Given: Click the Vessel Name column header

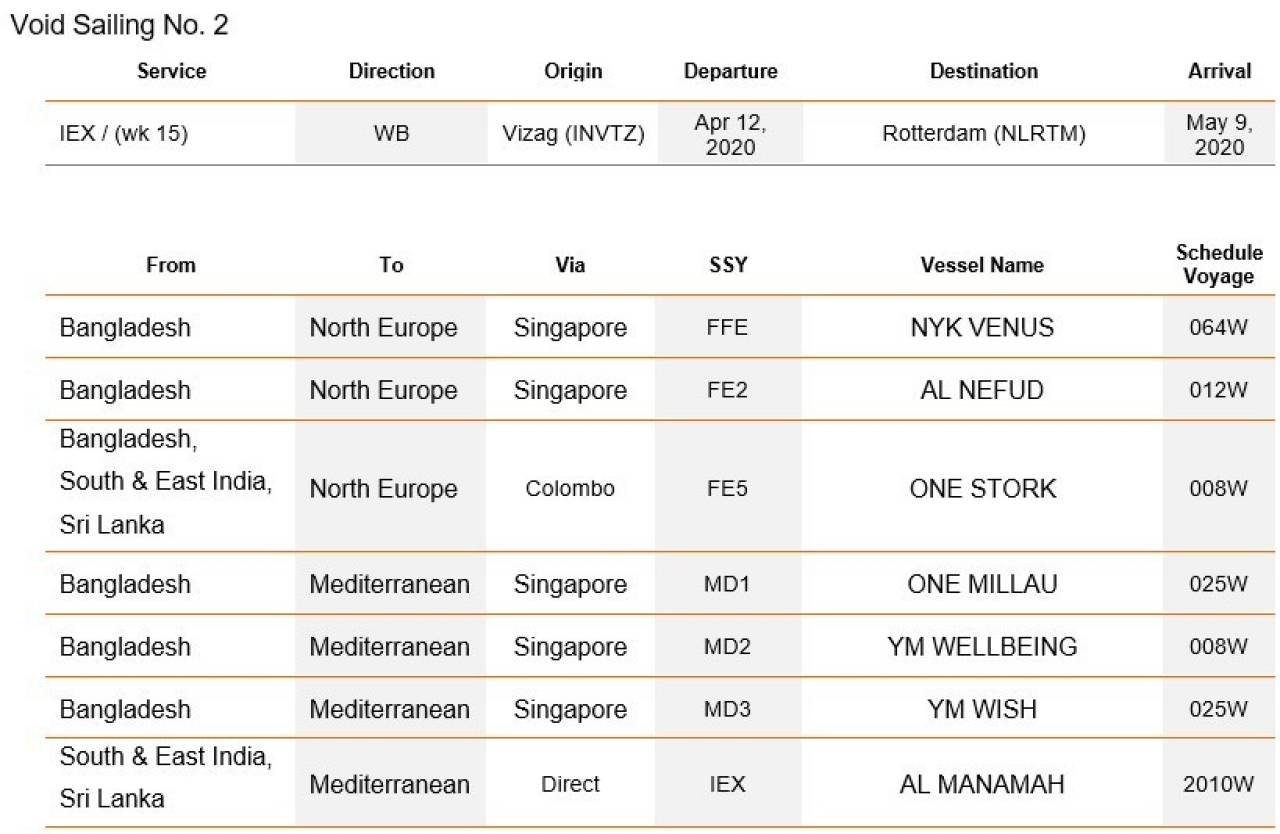Looking at the screenshot, I should [982, 265].
